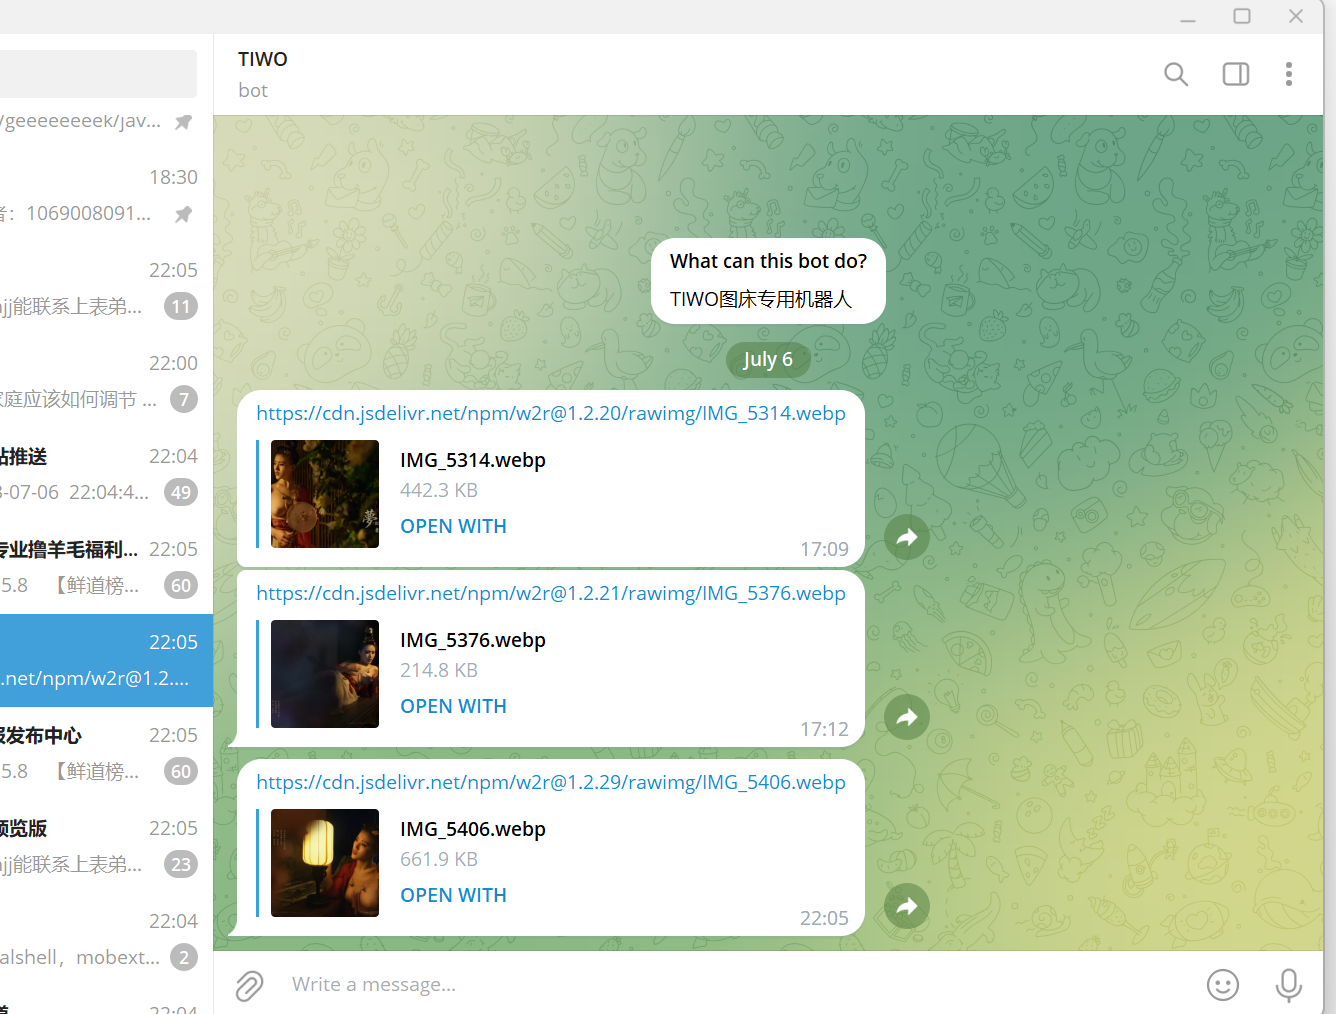Start voice message with microphone icon

tap(1289, 985)
